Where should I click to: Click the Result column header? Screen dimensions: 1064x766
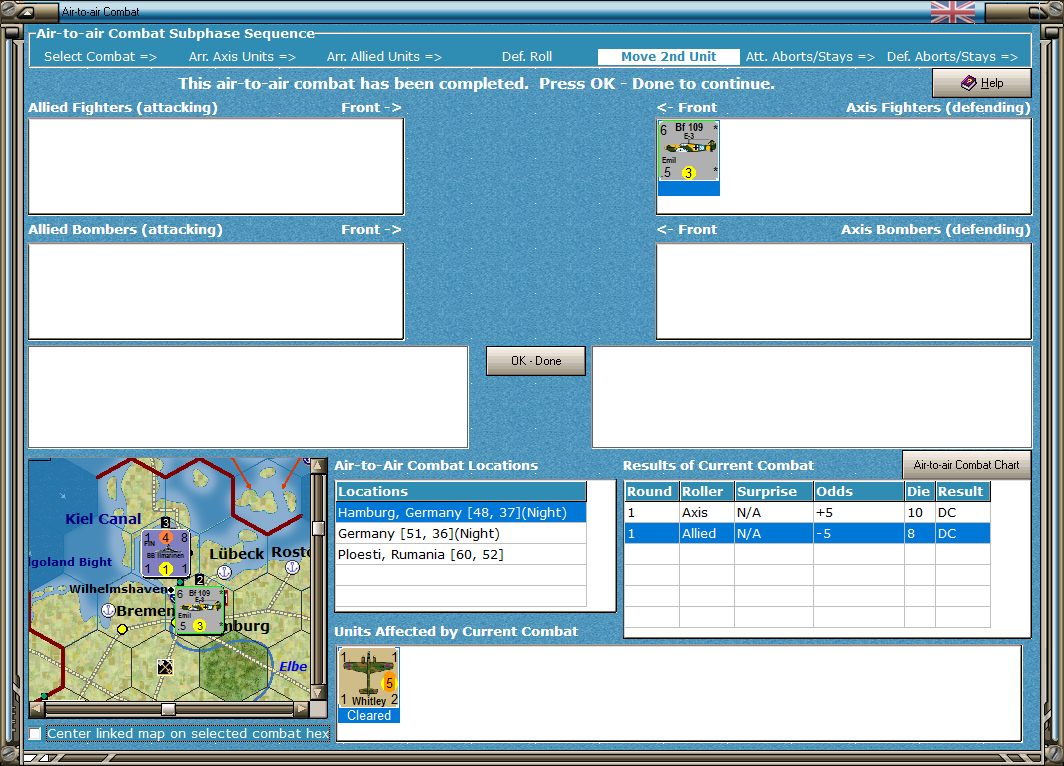point(963,491)
